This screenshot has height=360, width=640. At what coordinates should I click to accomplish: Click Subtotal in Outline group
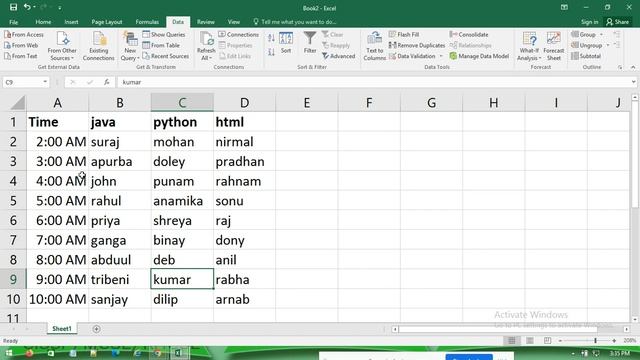pos(586,56)
